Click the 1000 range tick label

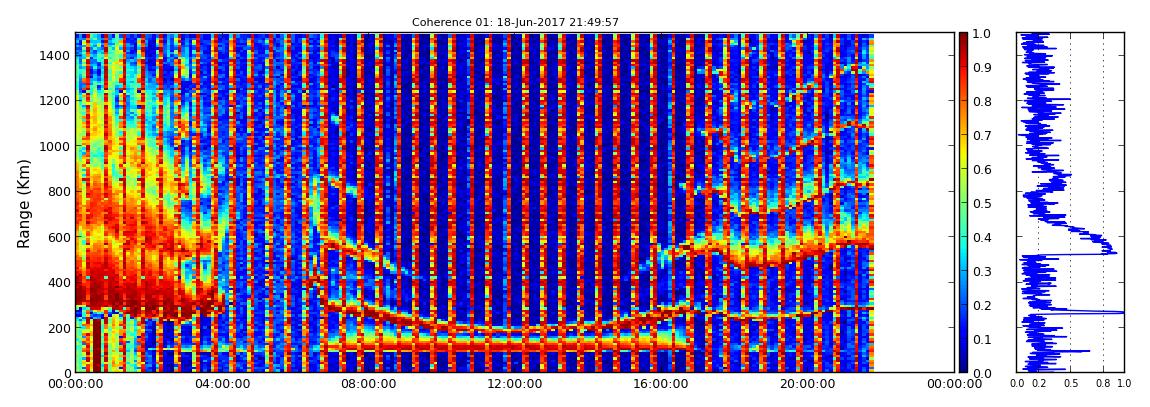[x=56, y=146]
